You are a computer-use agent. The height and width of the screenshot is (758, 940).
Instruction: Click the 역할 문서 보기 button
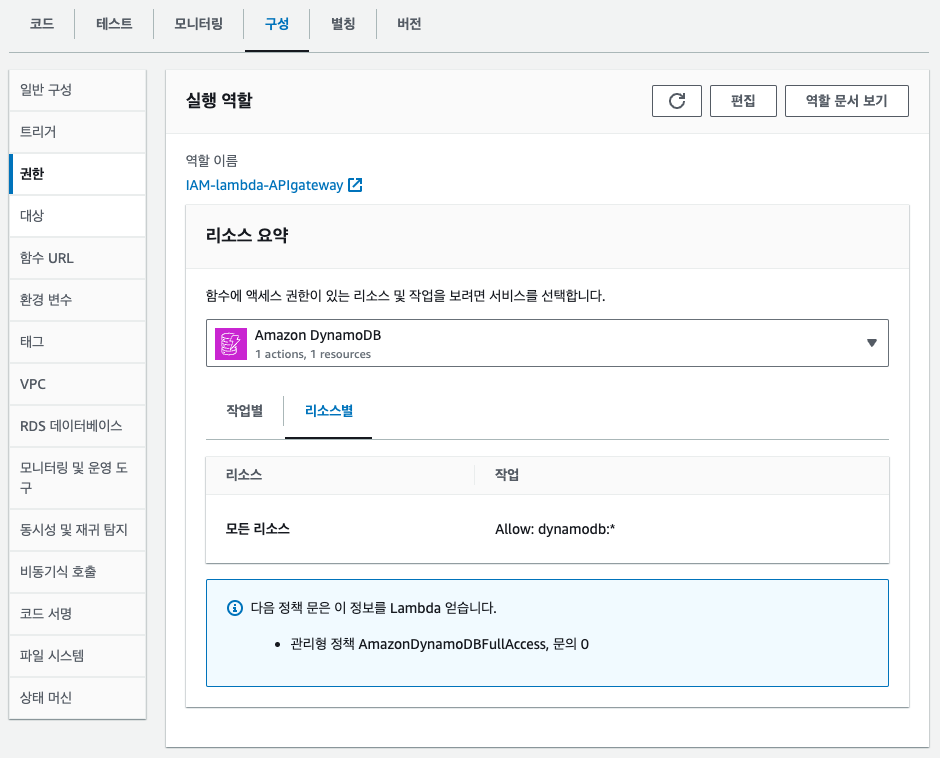pyautogui.click(x=846, y=101)
